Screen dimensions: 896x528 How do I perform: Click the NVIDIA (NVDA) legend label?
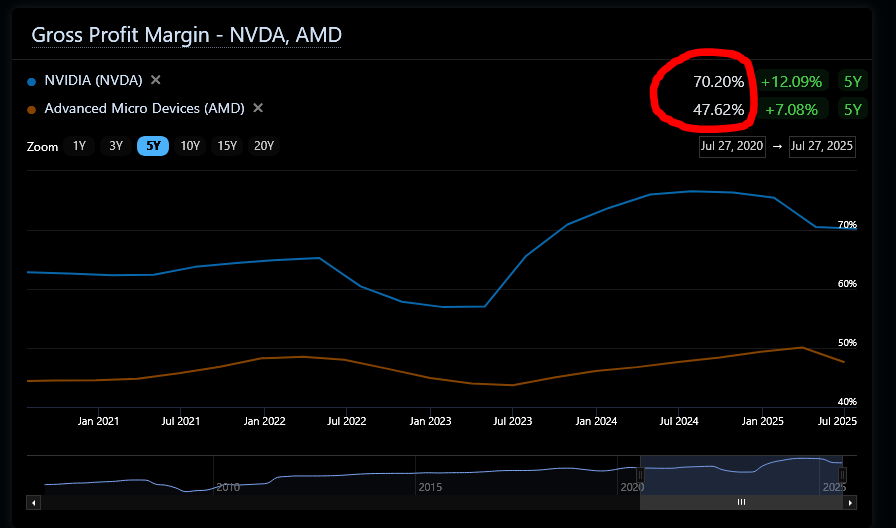tap(93, 81)
